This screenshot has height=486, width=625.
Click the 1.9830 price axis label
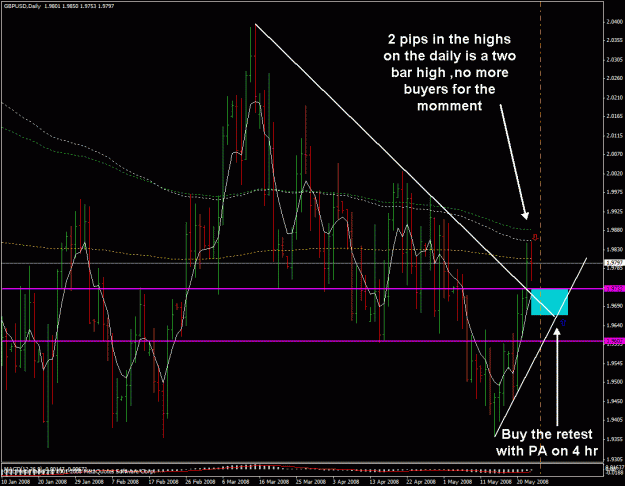614,249
